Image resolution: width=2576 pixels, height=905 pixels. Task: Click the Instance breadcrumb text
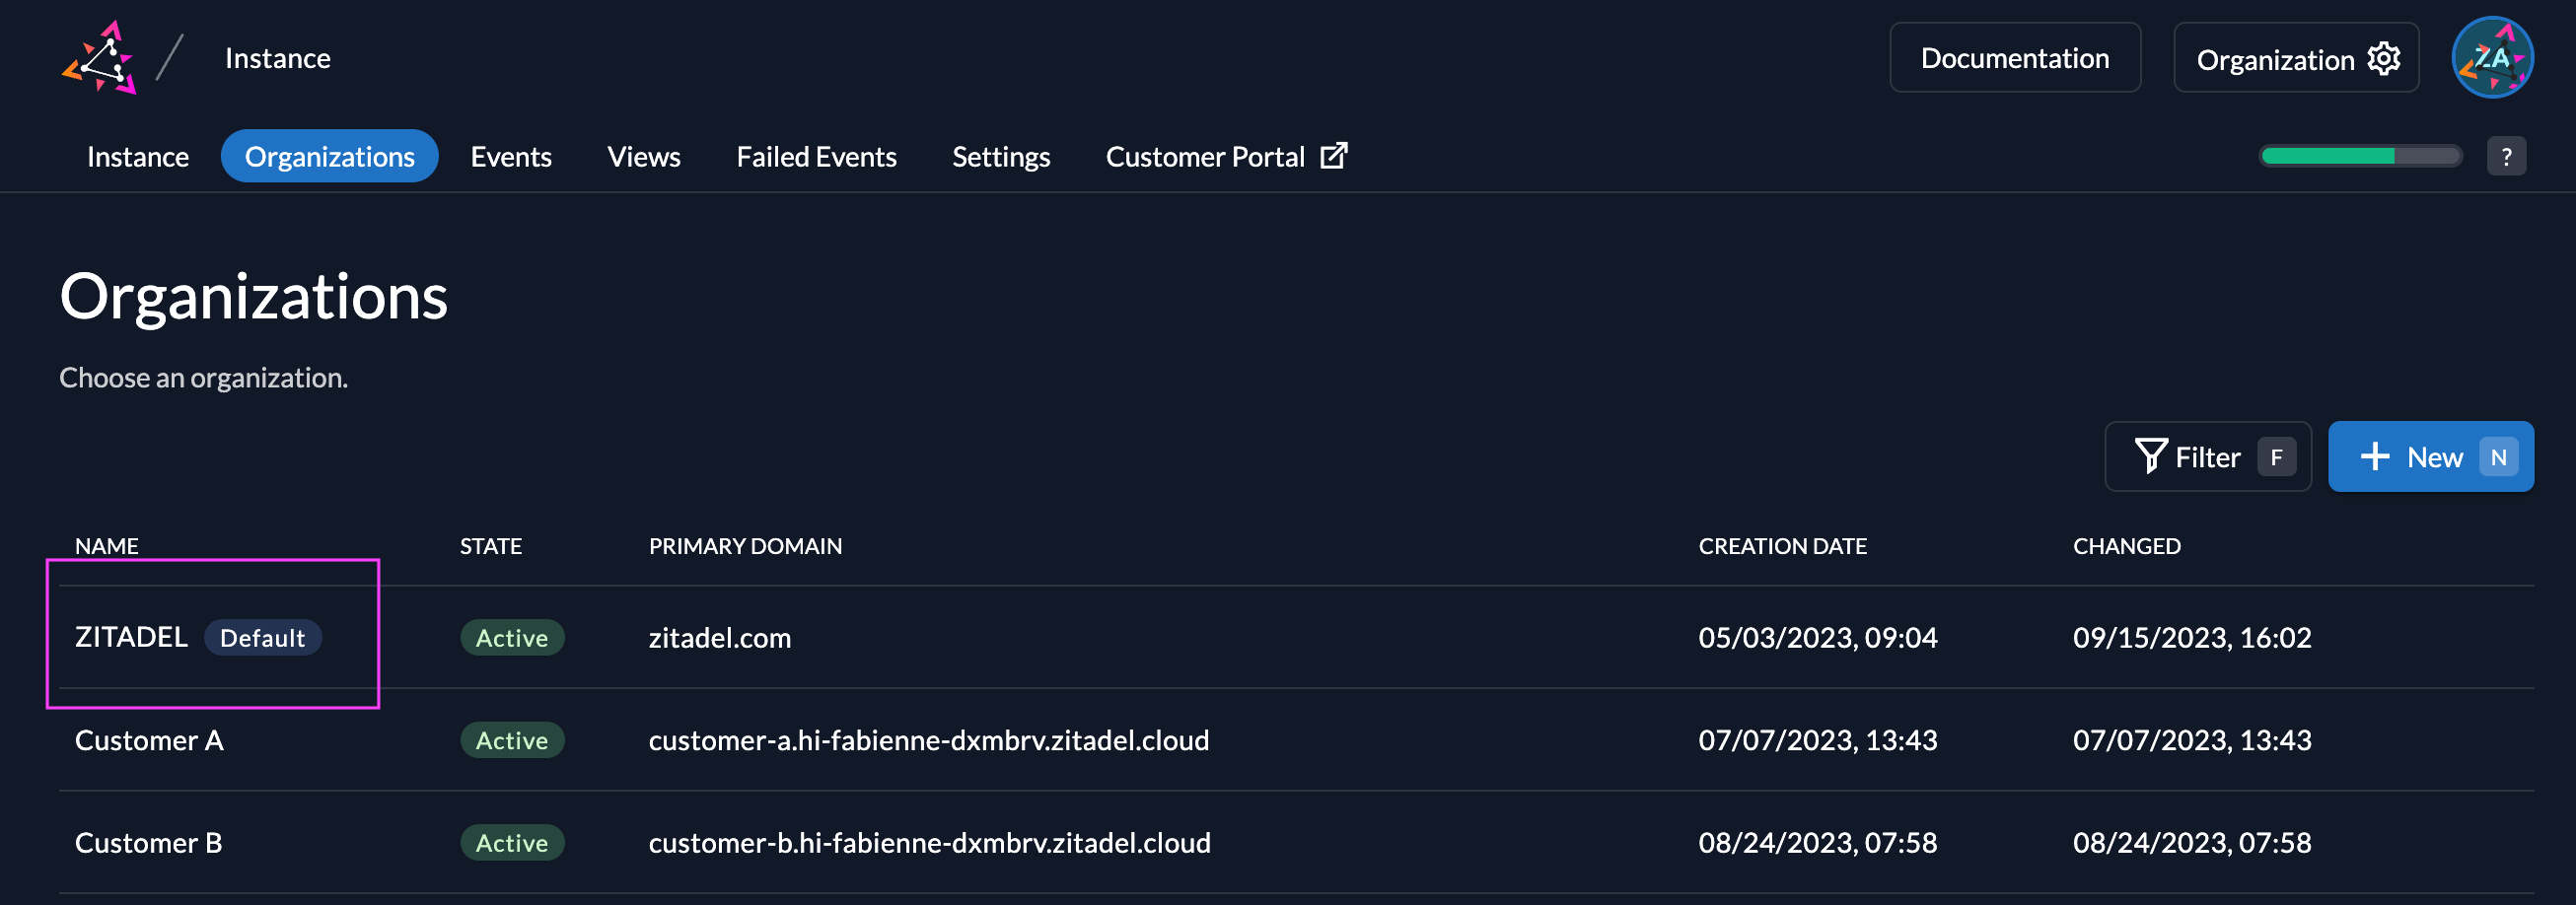(277, 58)
